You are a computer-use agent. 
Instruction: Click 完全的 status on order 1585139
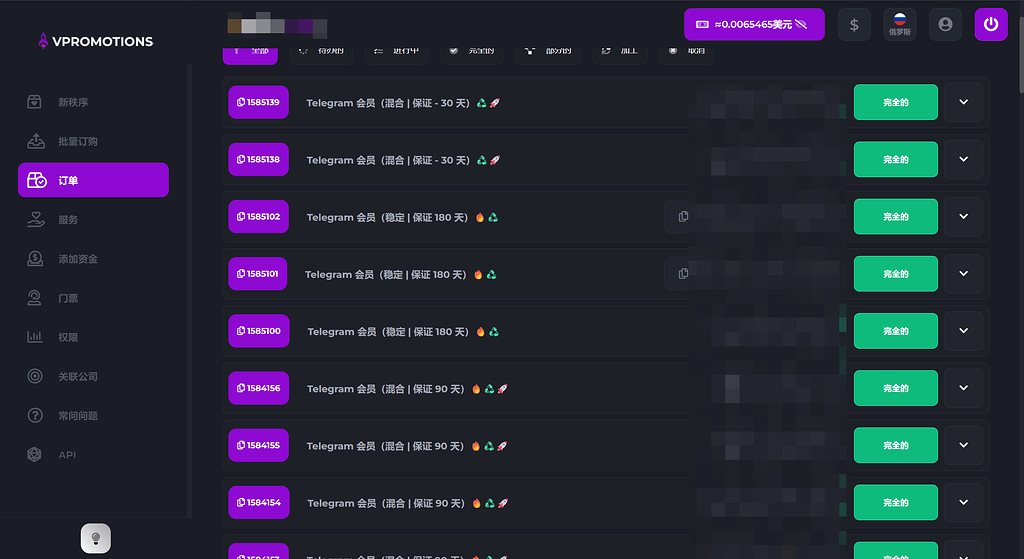click(x=896, y=102)
